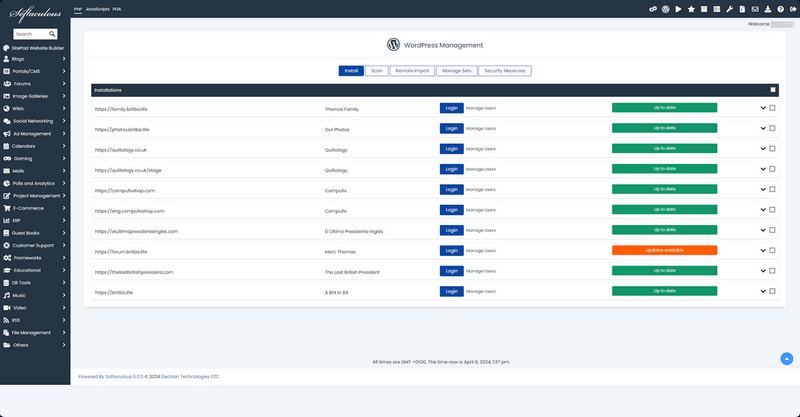Screen dimensions: 800x417
Task: Open settings wrench icon in top bar
Action: point(729,9)
